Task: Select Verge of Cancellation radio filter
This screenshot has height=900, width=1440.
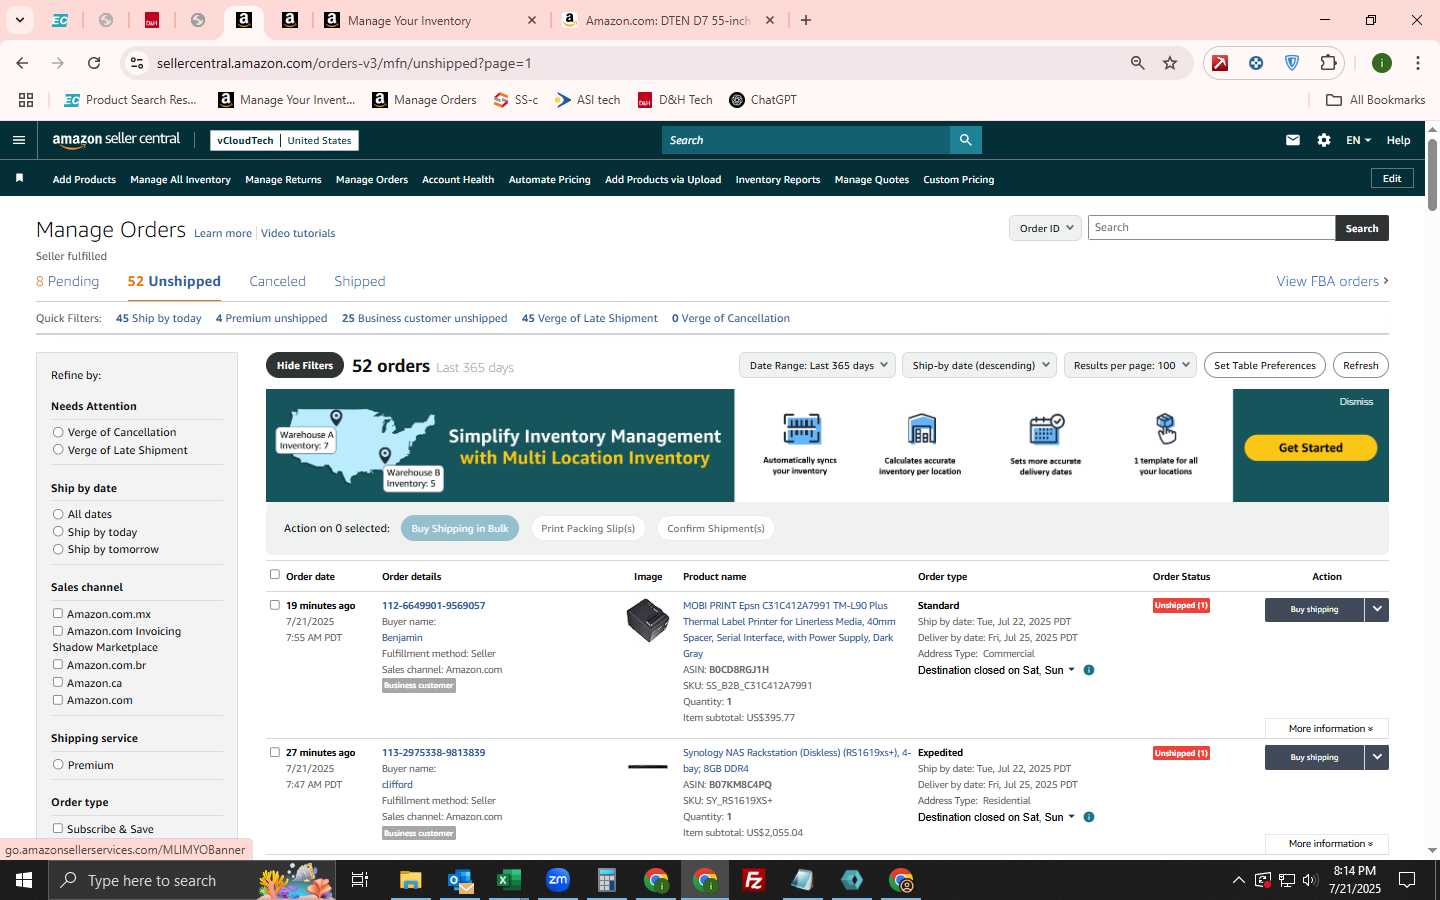Action: (x=58, y=432)
